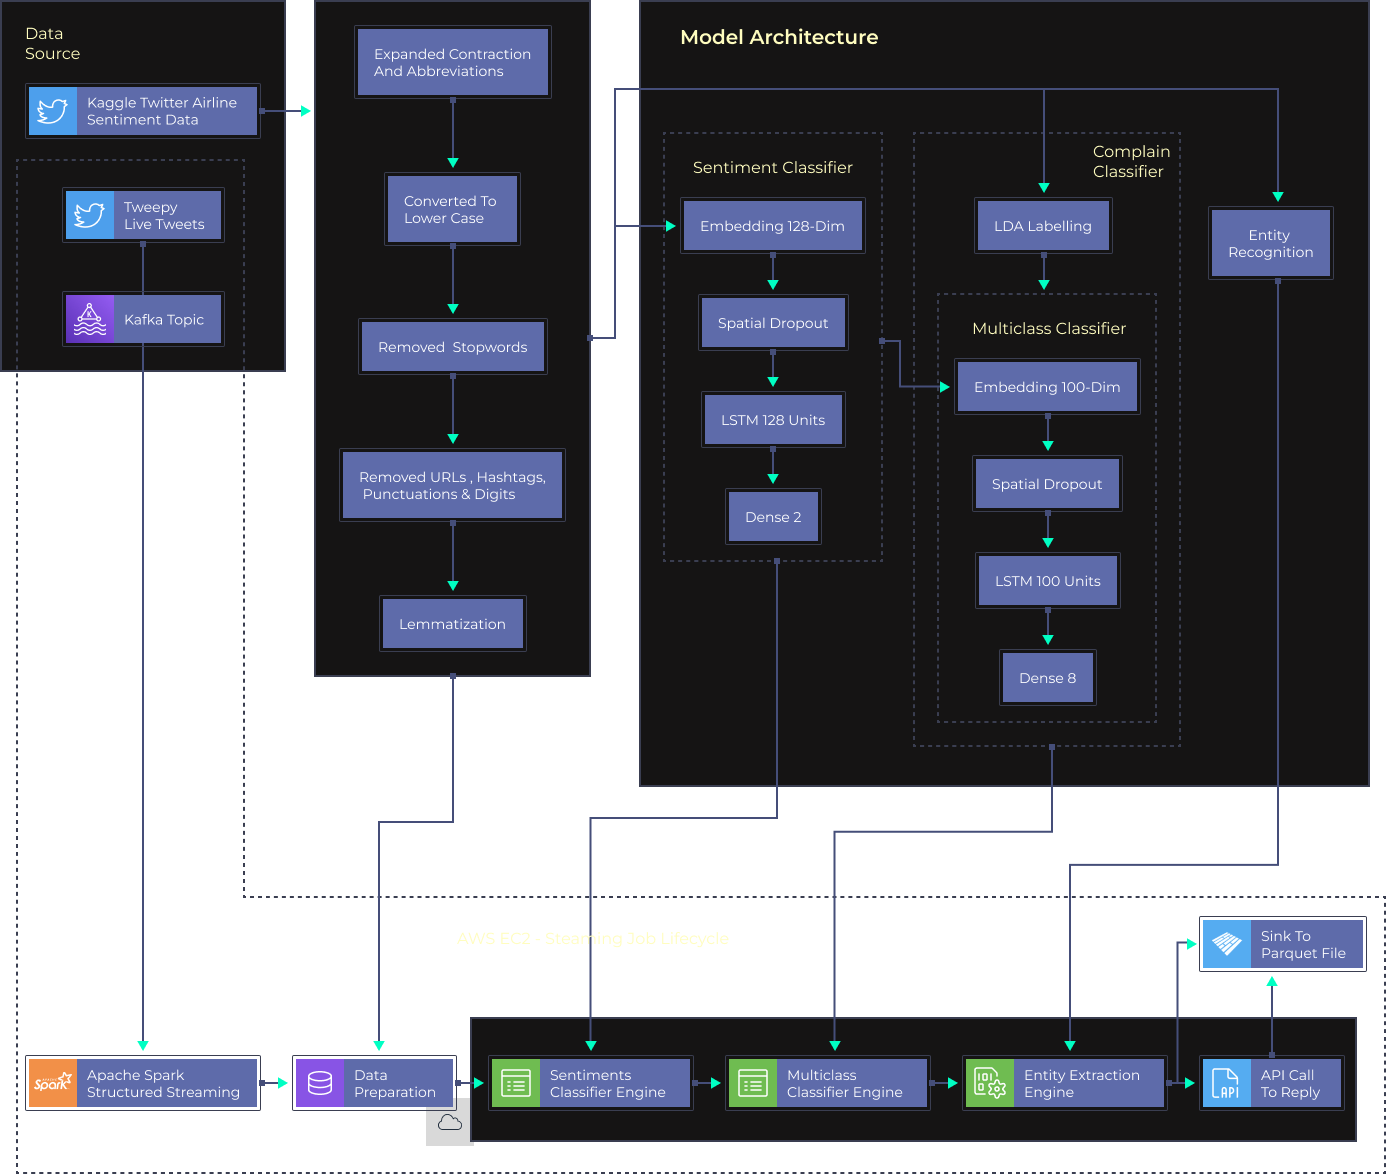Click the Twitter bird icon beside Kaggle dataset
This screenshot has height=1174, width=1386.
52,111
